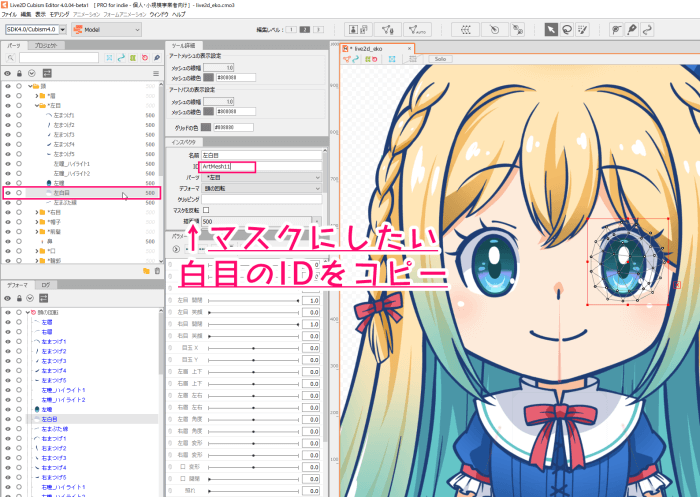The height and width of the screenshot is (497, 700).
Task: Open the パーツ dropdown in Inspector
Action: 262,177
